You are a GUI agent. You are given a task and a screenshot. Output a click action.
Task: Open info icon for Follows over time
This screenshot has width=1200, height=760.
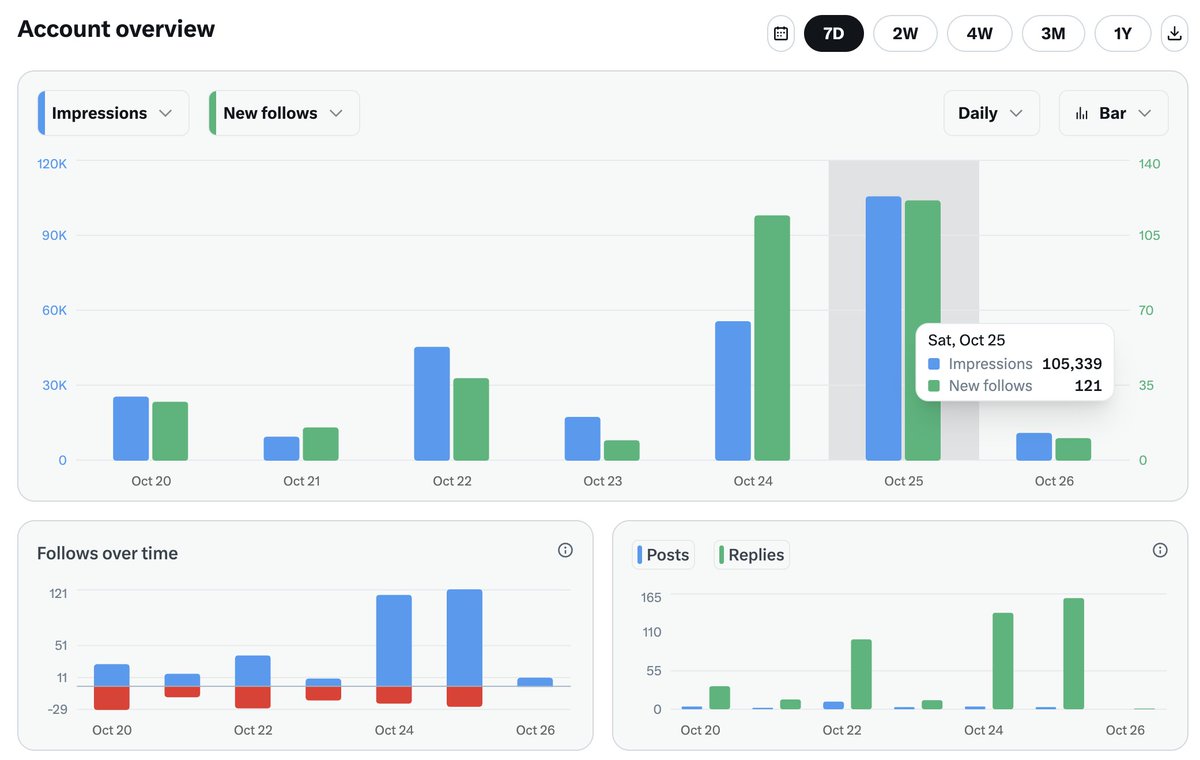565,550
